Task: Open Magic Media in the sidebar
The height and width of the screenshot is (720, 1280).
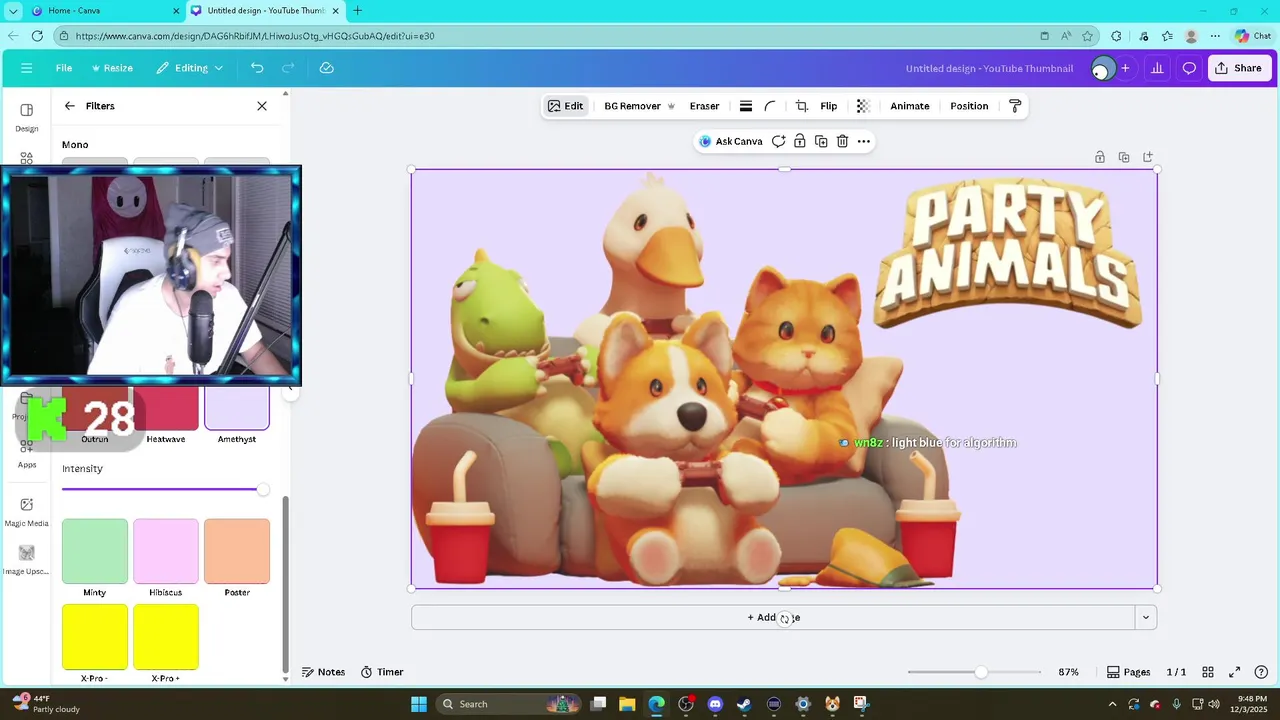Action: (27, 512)
